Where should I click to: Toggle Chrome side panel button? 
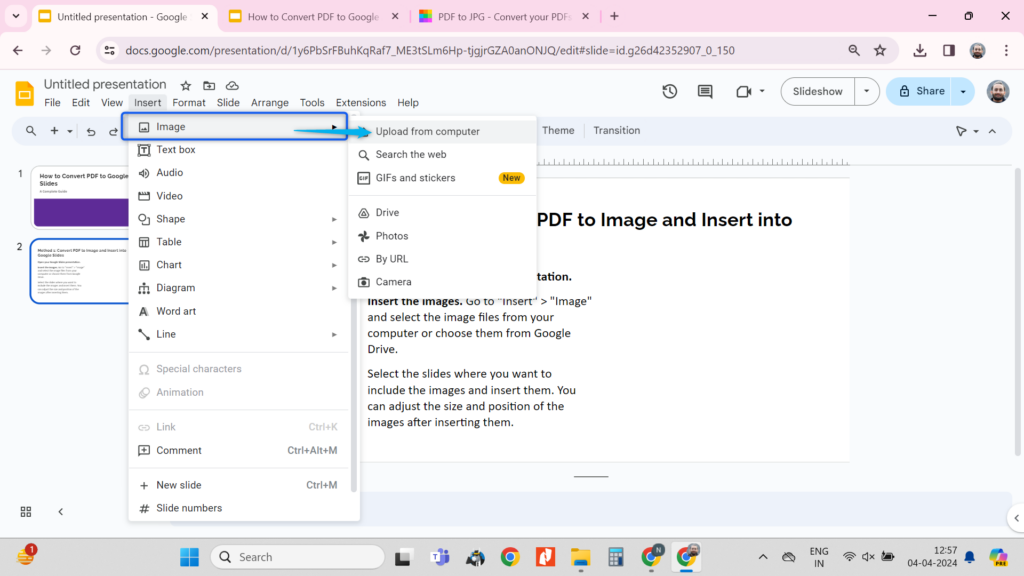click(x=949, y=50)
